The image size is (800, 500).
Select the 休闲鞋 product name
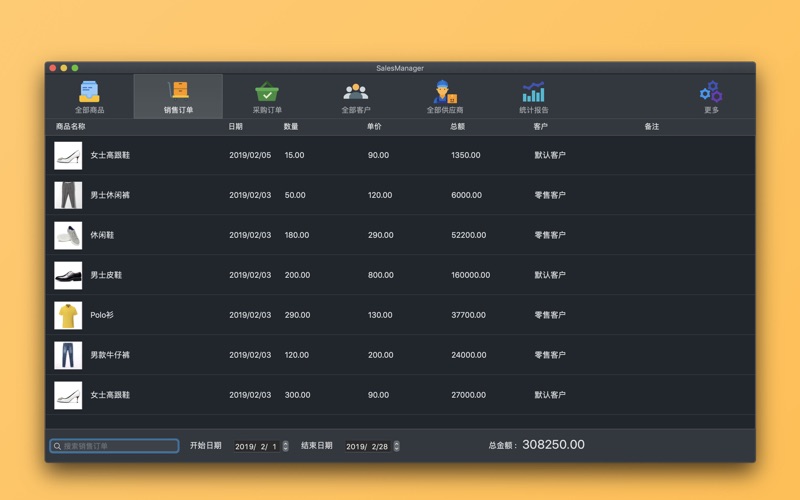pos(102,235)
